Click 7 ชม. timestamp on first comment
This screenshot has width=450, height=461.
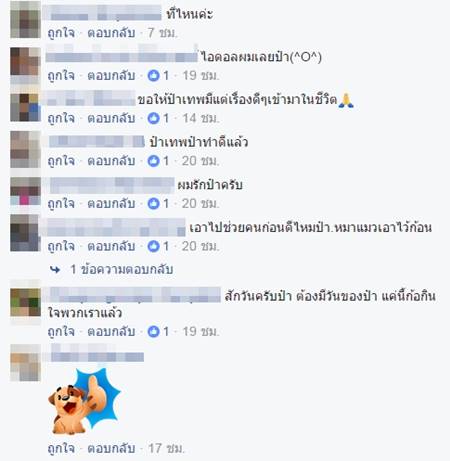pyautogui.click(x=163, y=33)
